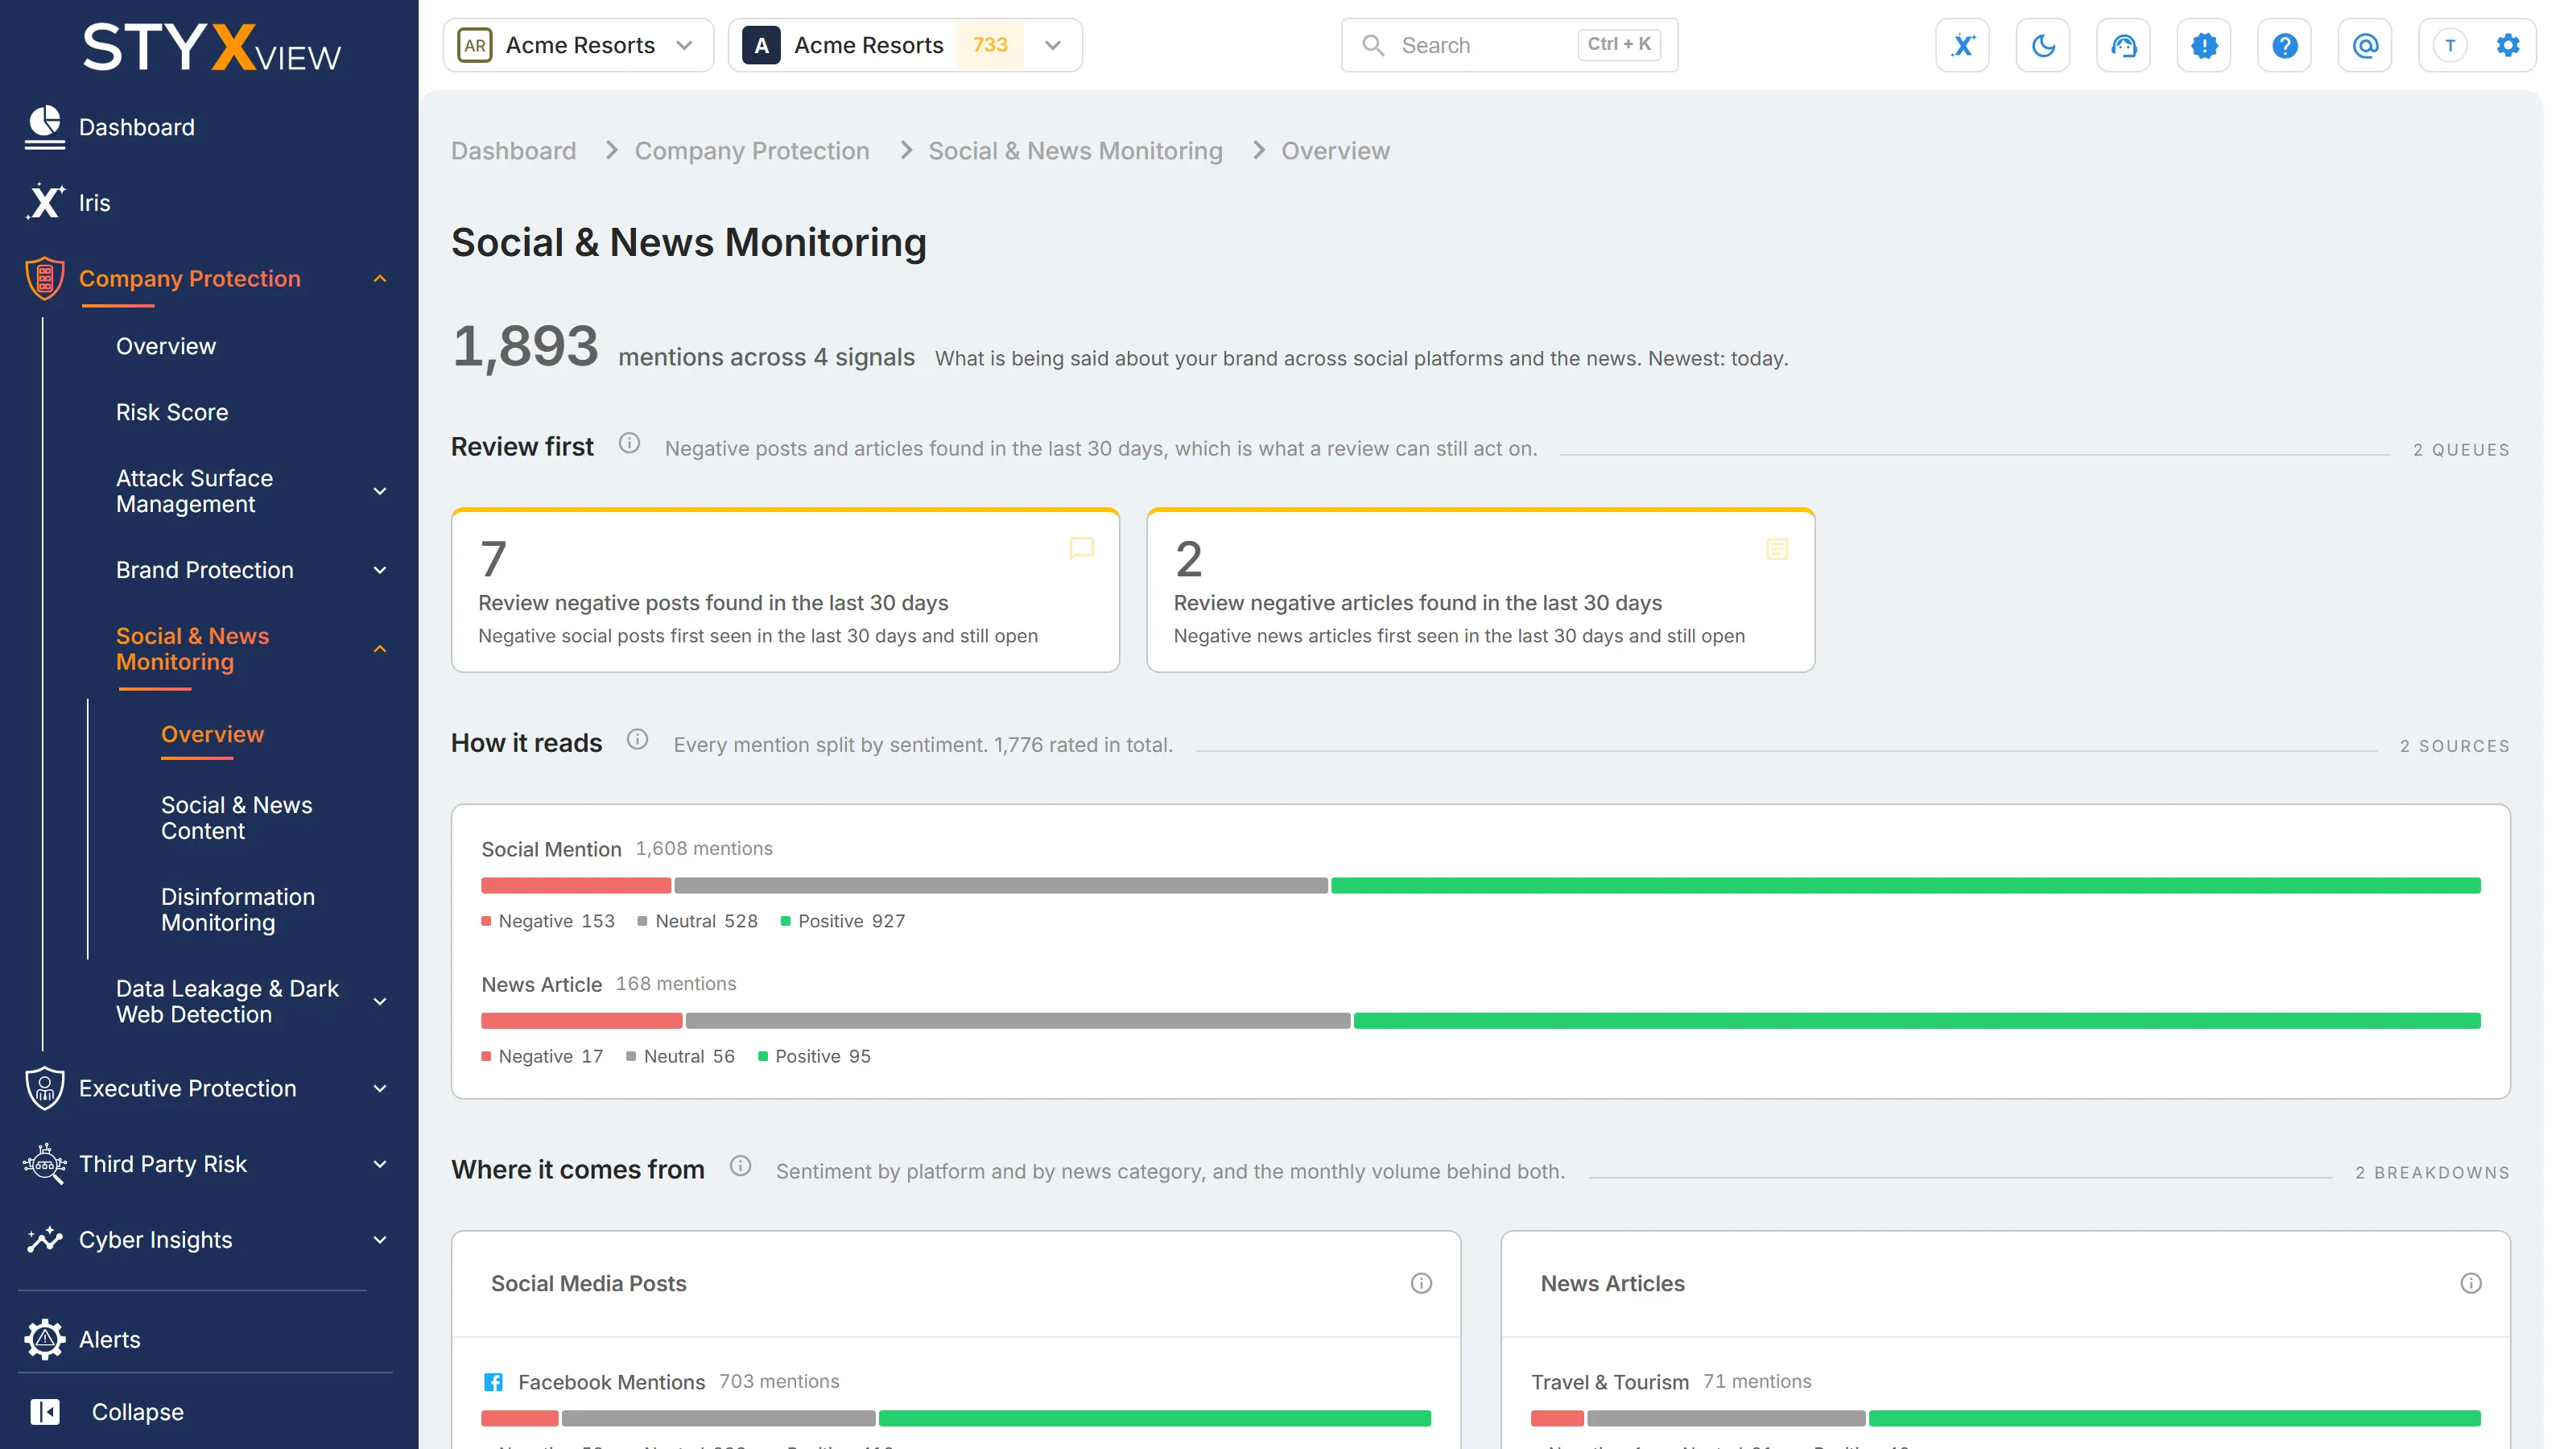Click info icon on News Articles card
The image size is (2576, 1449).
(2471, 1283)
